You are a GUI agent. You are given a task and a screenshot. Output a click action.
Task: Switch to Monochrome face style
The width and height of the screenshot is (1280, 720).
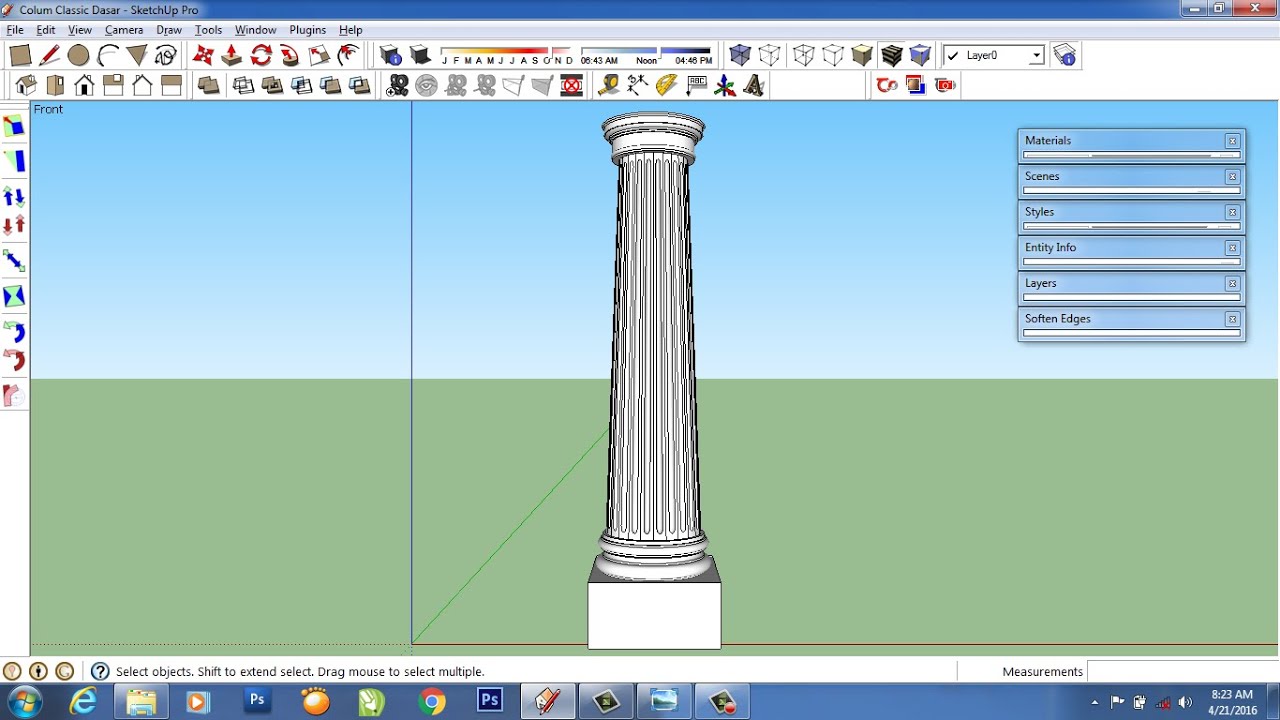(921, 56)
